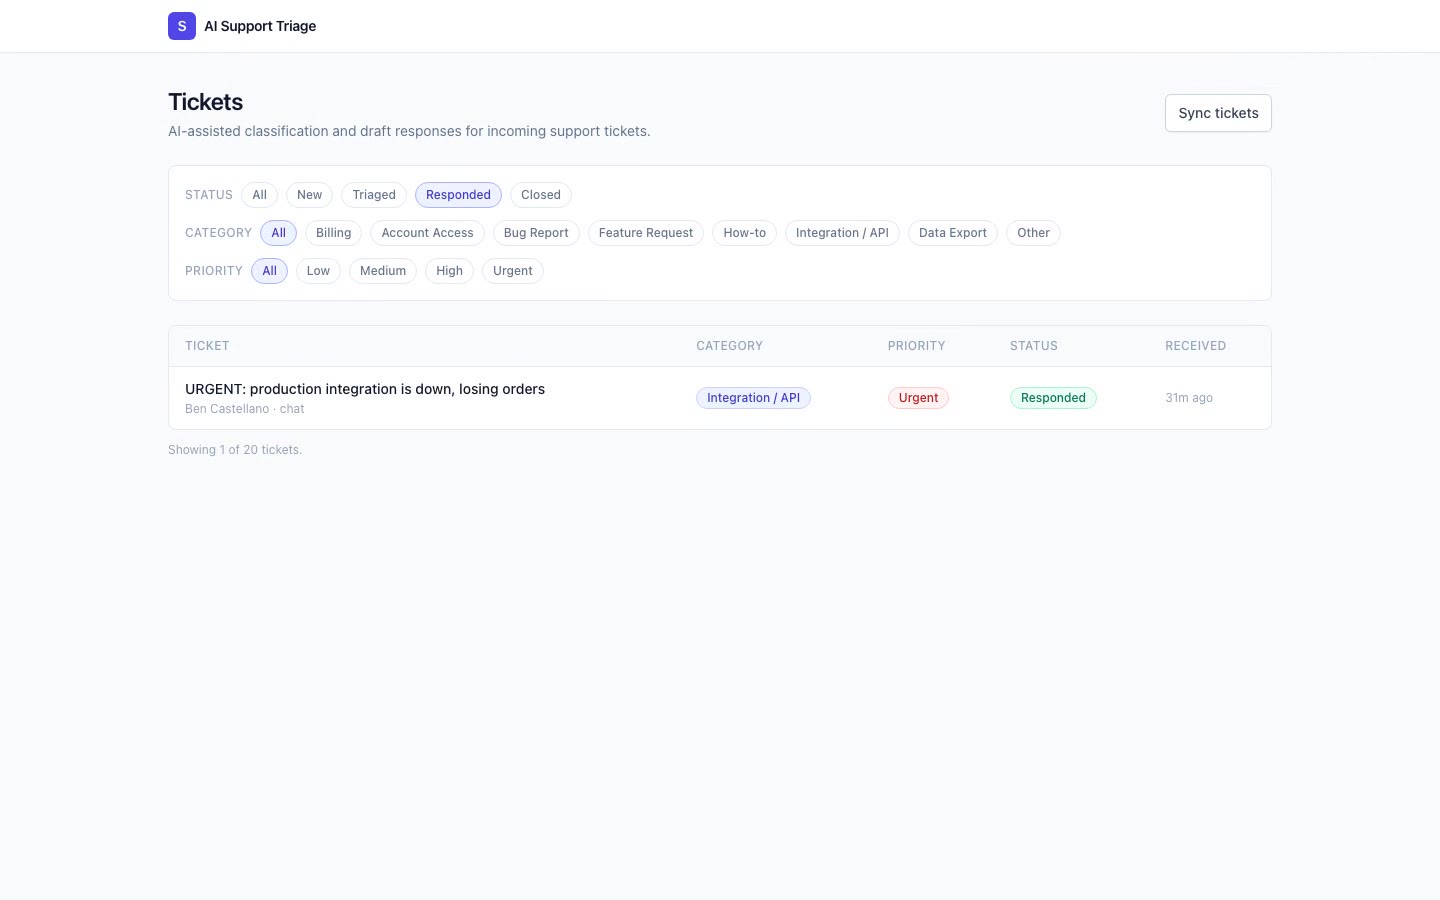Click the Integration / API badge in ticket row
Viewport: 1440px width, 900px height.
click(x=753, y=398)
